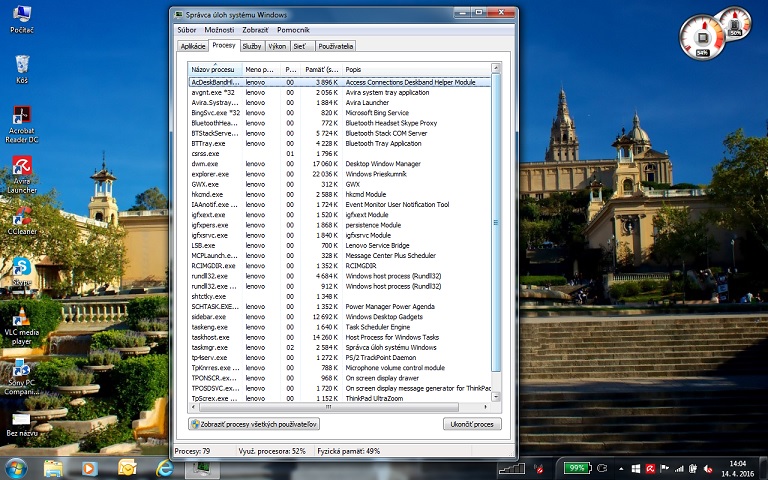
Task: Sort by Meno používateľa column header
Action: pos(261,69)
